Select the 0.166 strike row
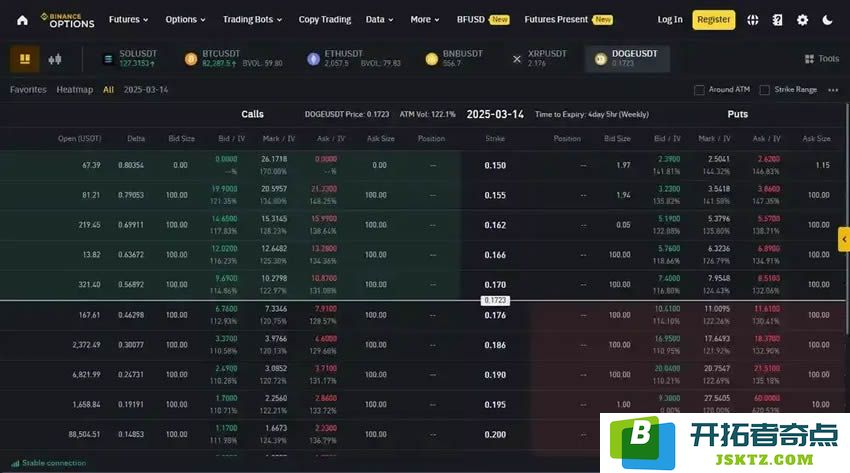Screen dimensions: 850x473 coord(423,255)
